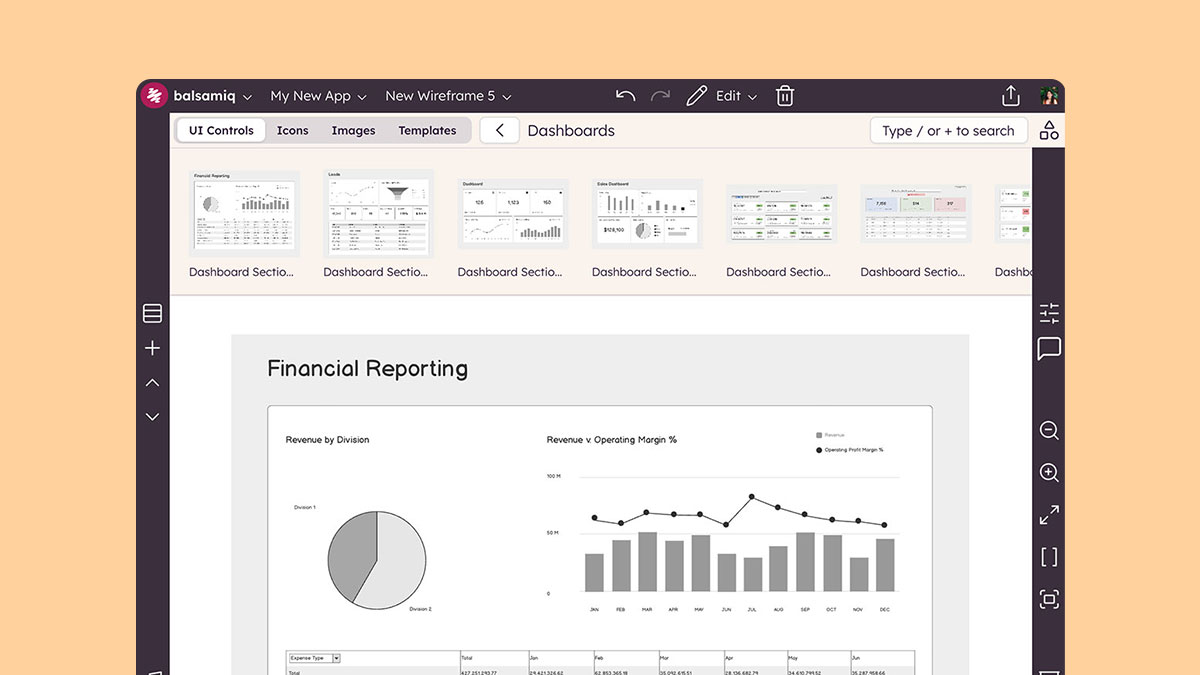Open the comments speech bubble icon
Viewport: 1200px width, 675px height.
pos(1049,349)
